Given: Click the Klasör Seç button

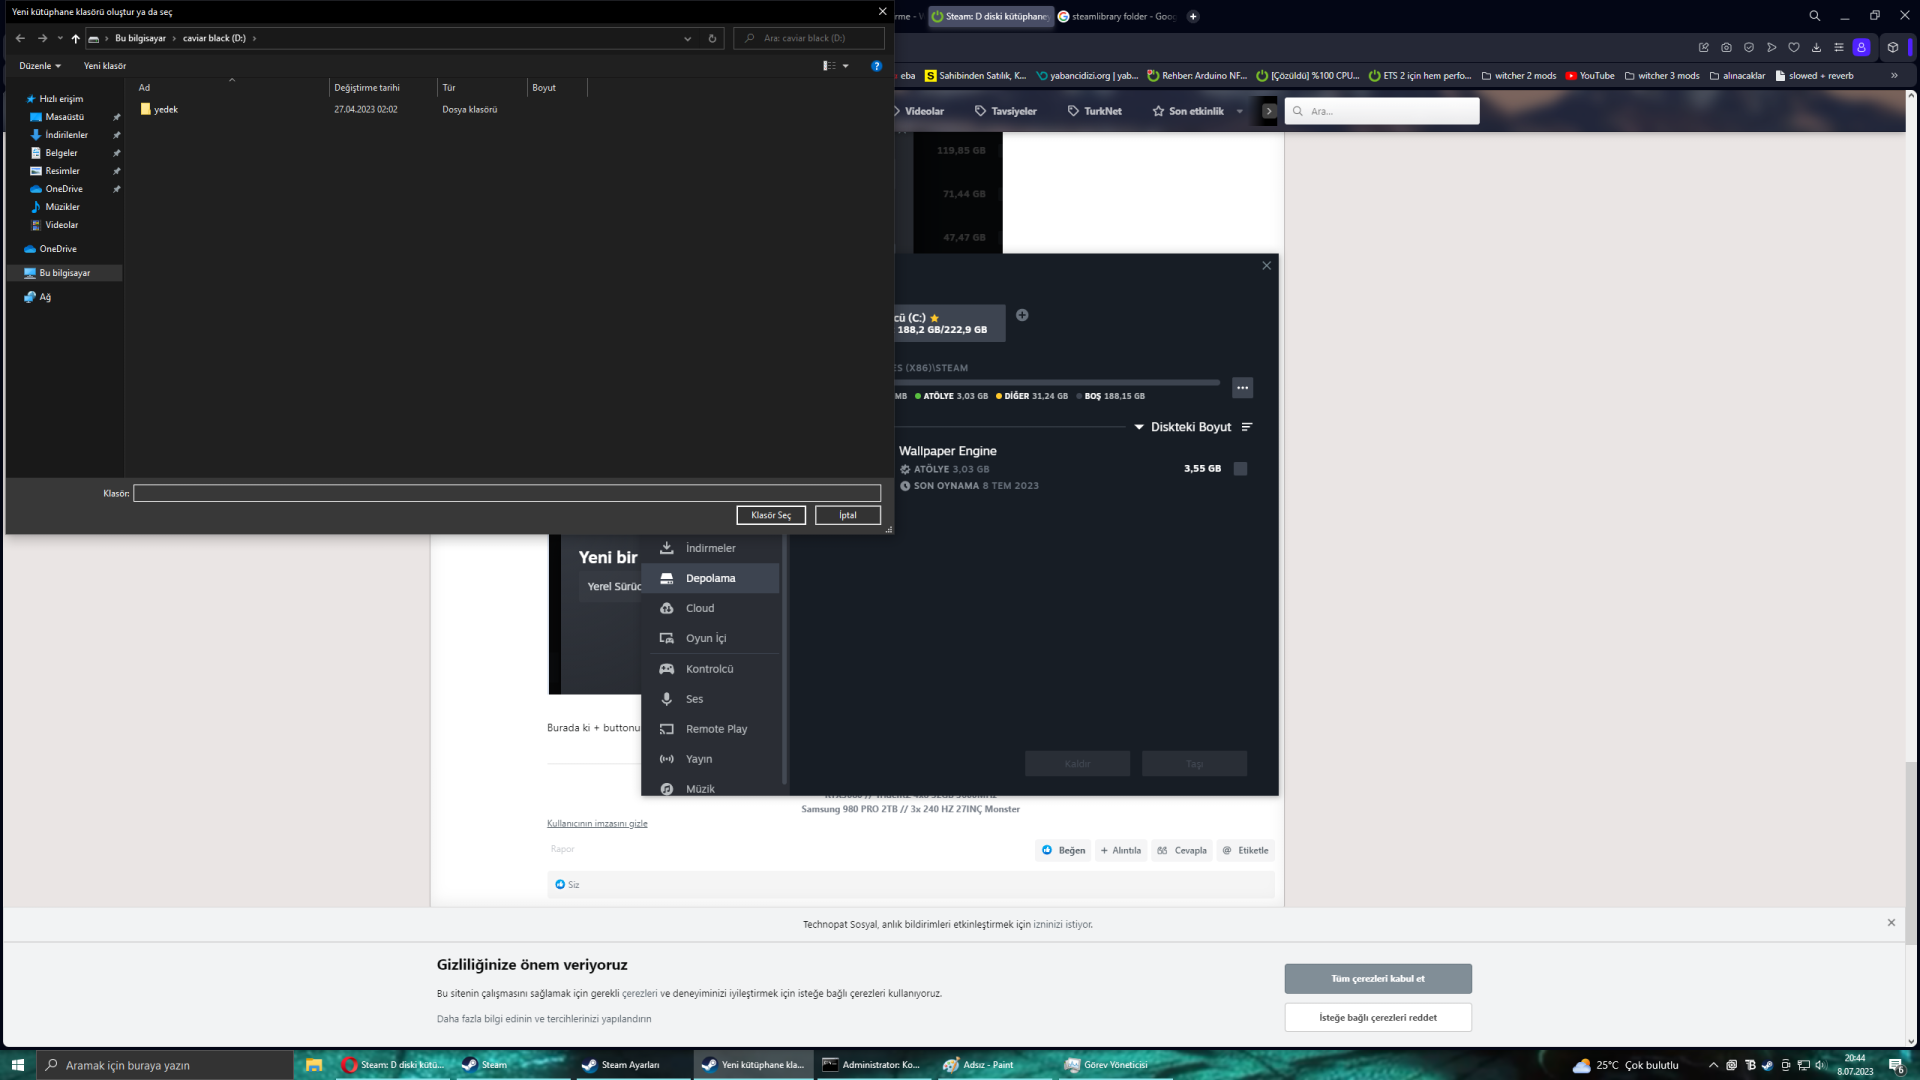Looking at the screenshot, I should (771, 515).
